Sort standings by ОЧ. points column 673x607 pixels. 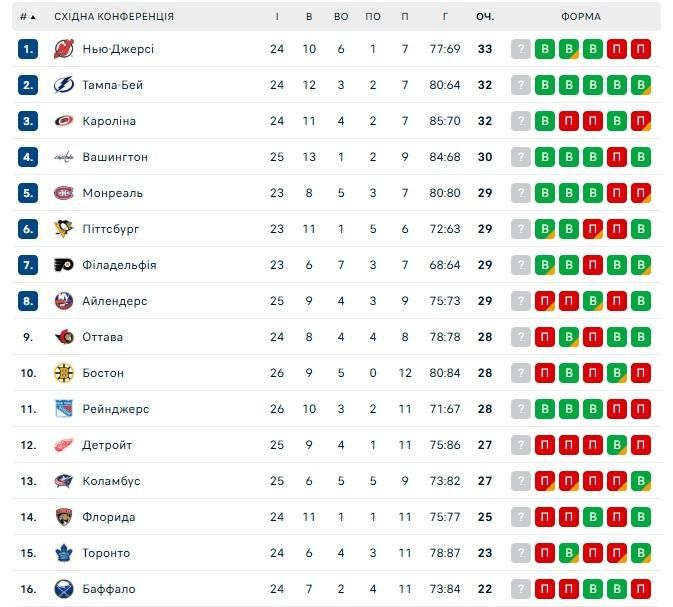485,17
